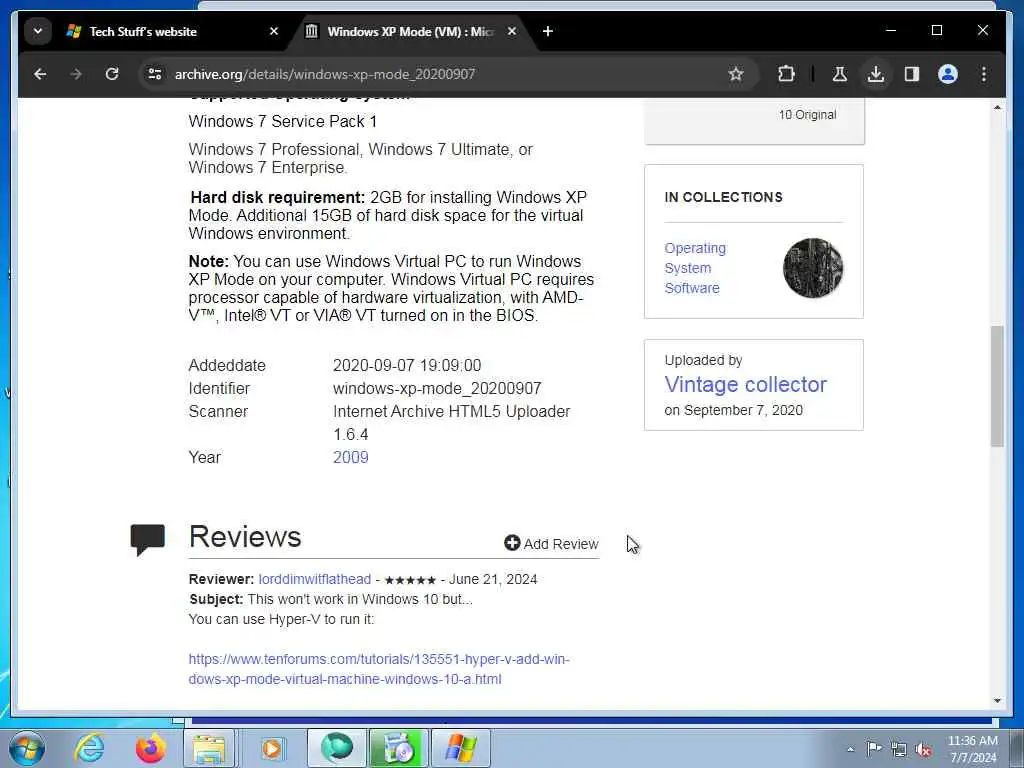Screen dimensions: 1024x768
Task: Select the Addeddate value 2020-09-07 19:09:00
Action: (x=407, y=365)
